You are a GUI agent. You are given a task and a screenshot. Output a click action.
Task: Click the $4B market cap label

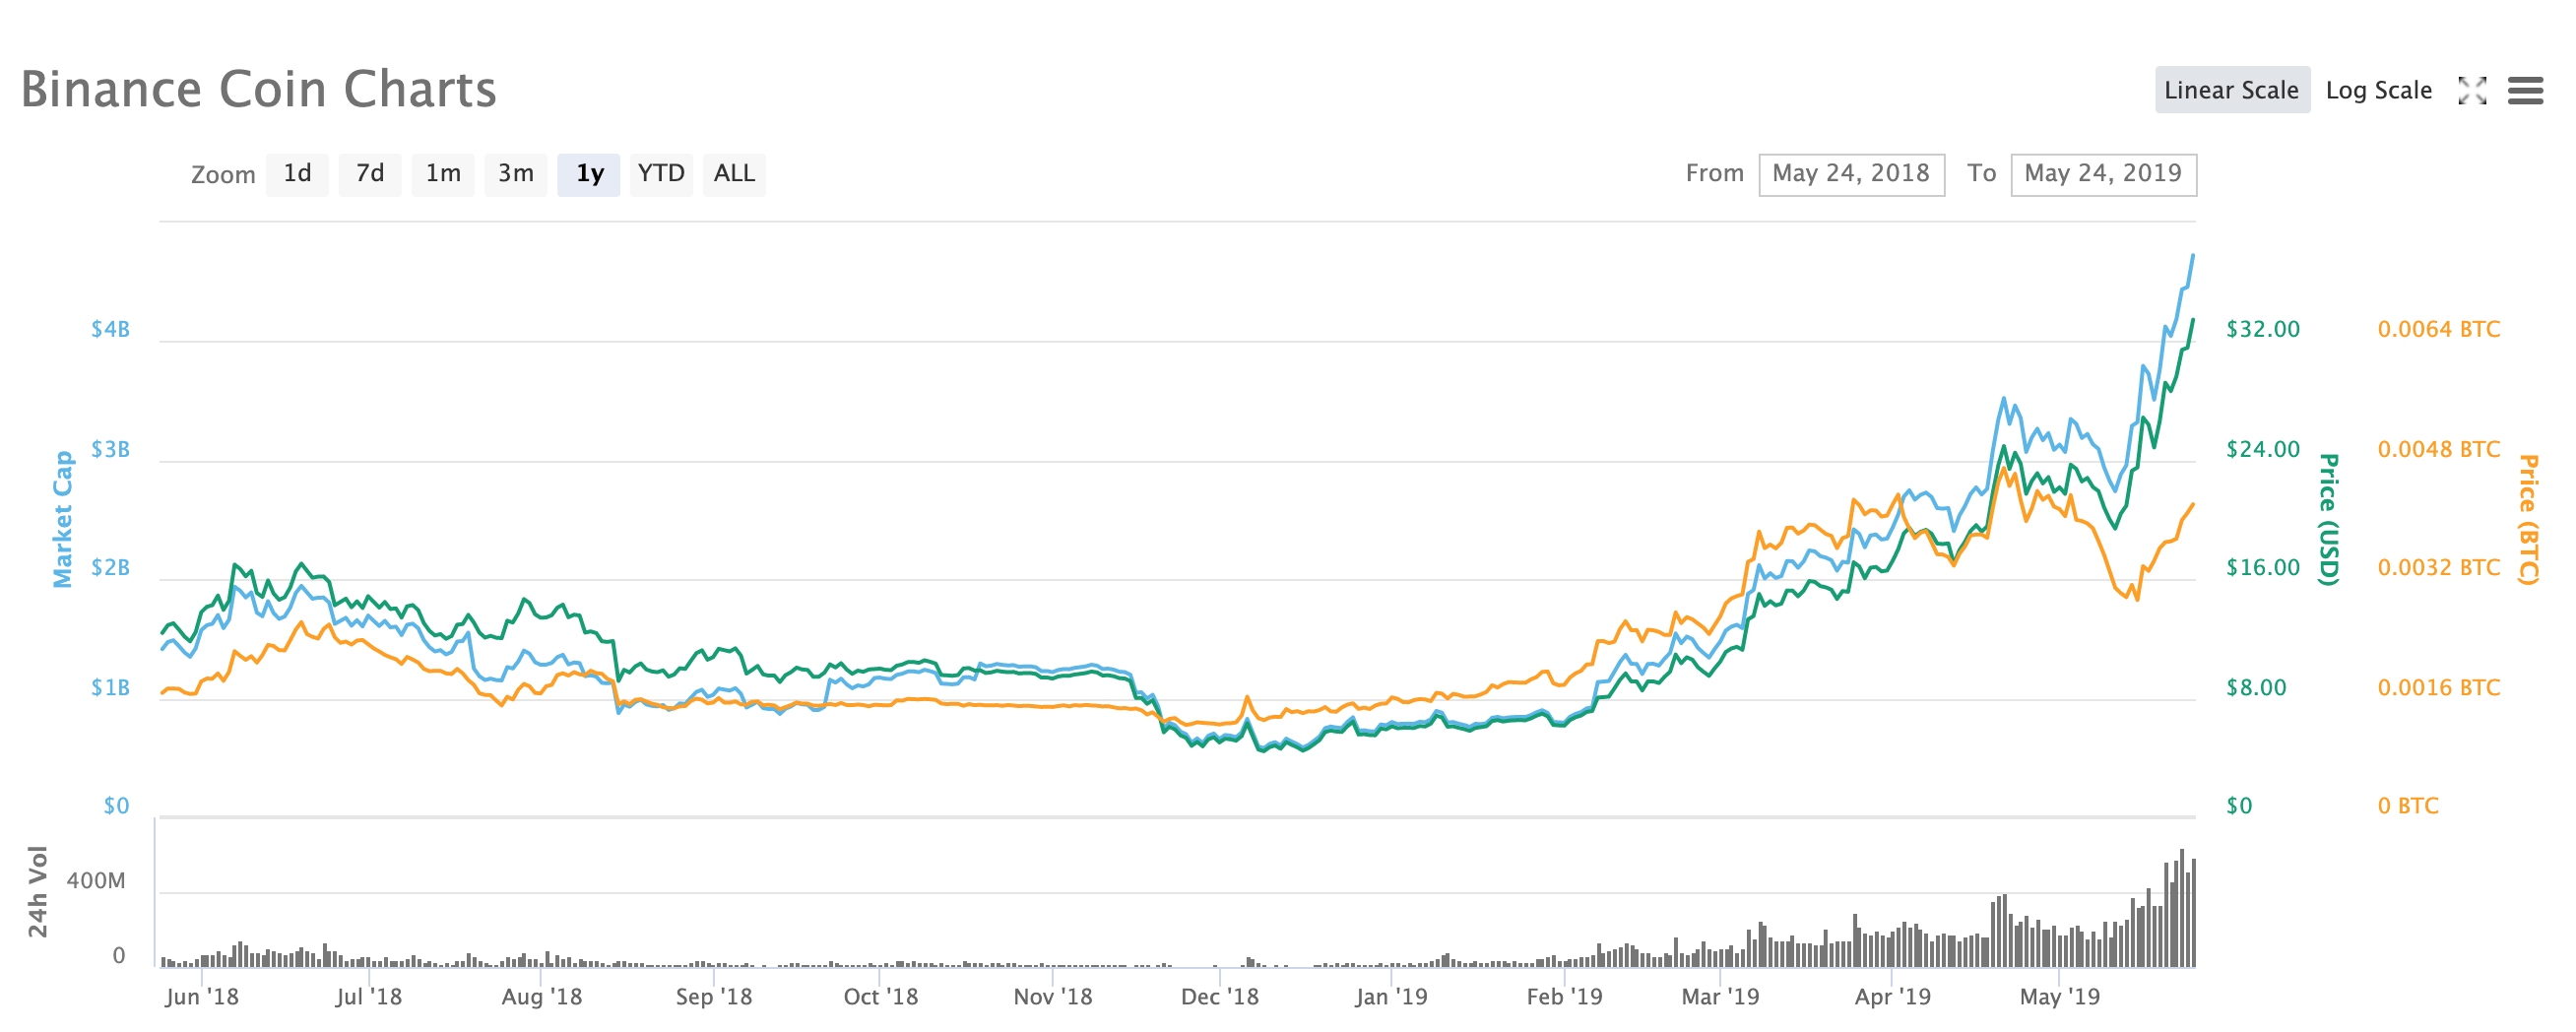tap(110, 329)
